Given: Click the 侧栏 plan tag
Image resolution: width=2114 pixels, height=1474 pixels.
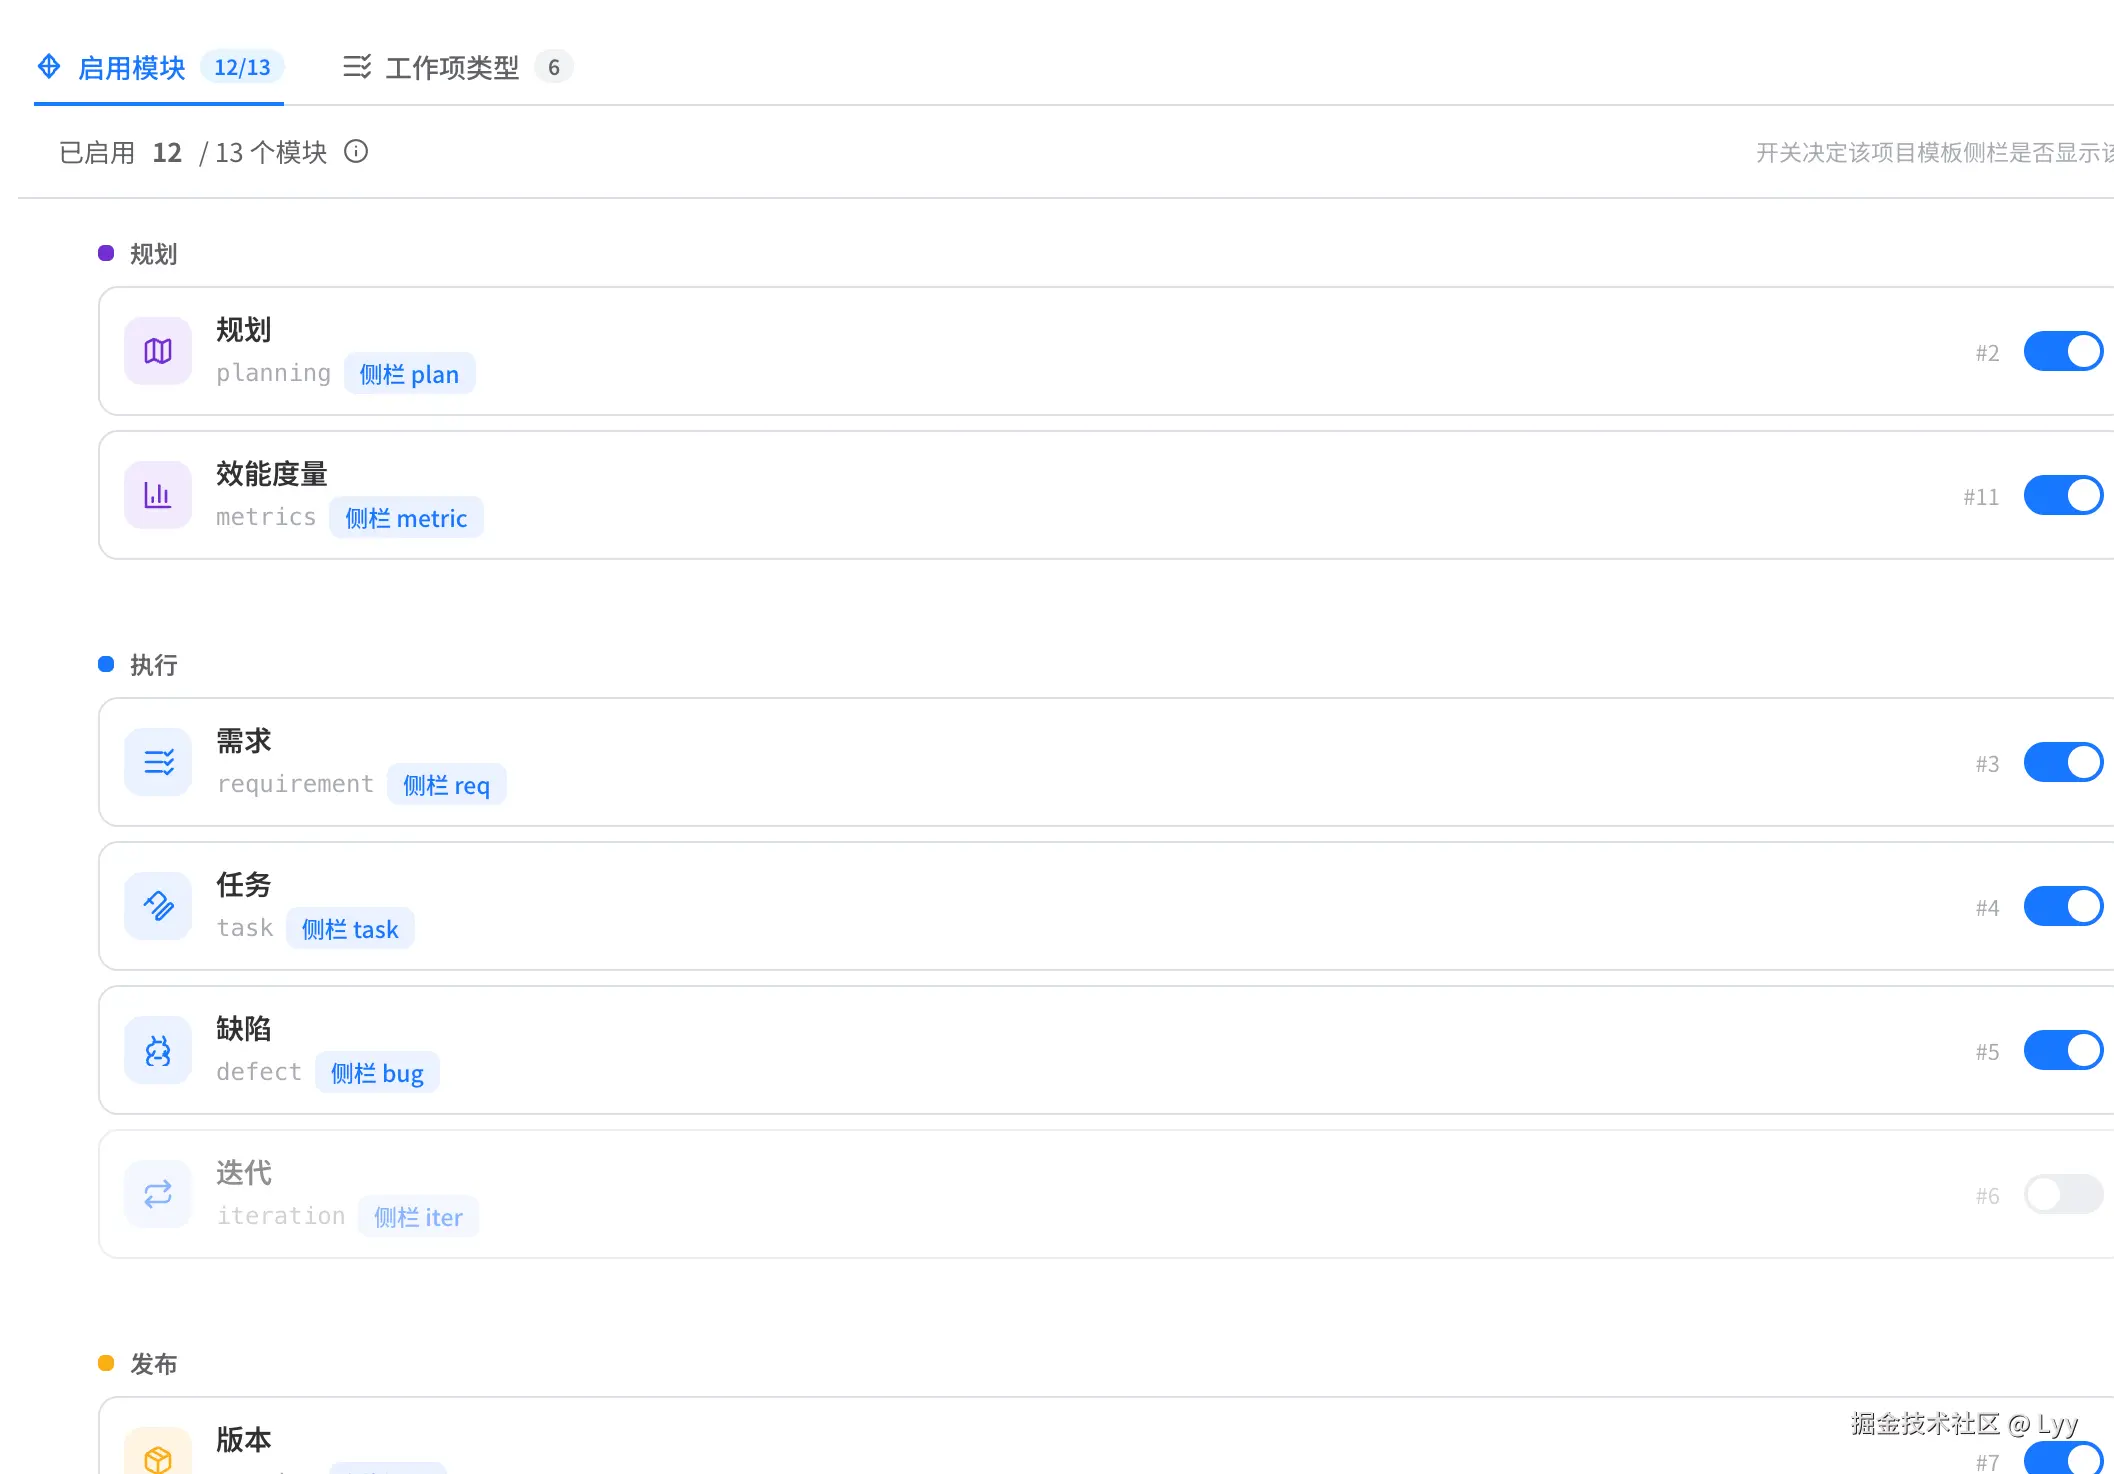Looking at the screenshot, I should tap(409, 374).
